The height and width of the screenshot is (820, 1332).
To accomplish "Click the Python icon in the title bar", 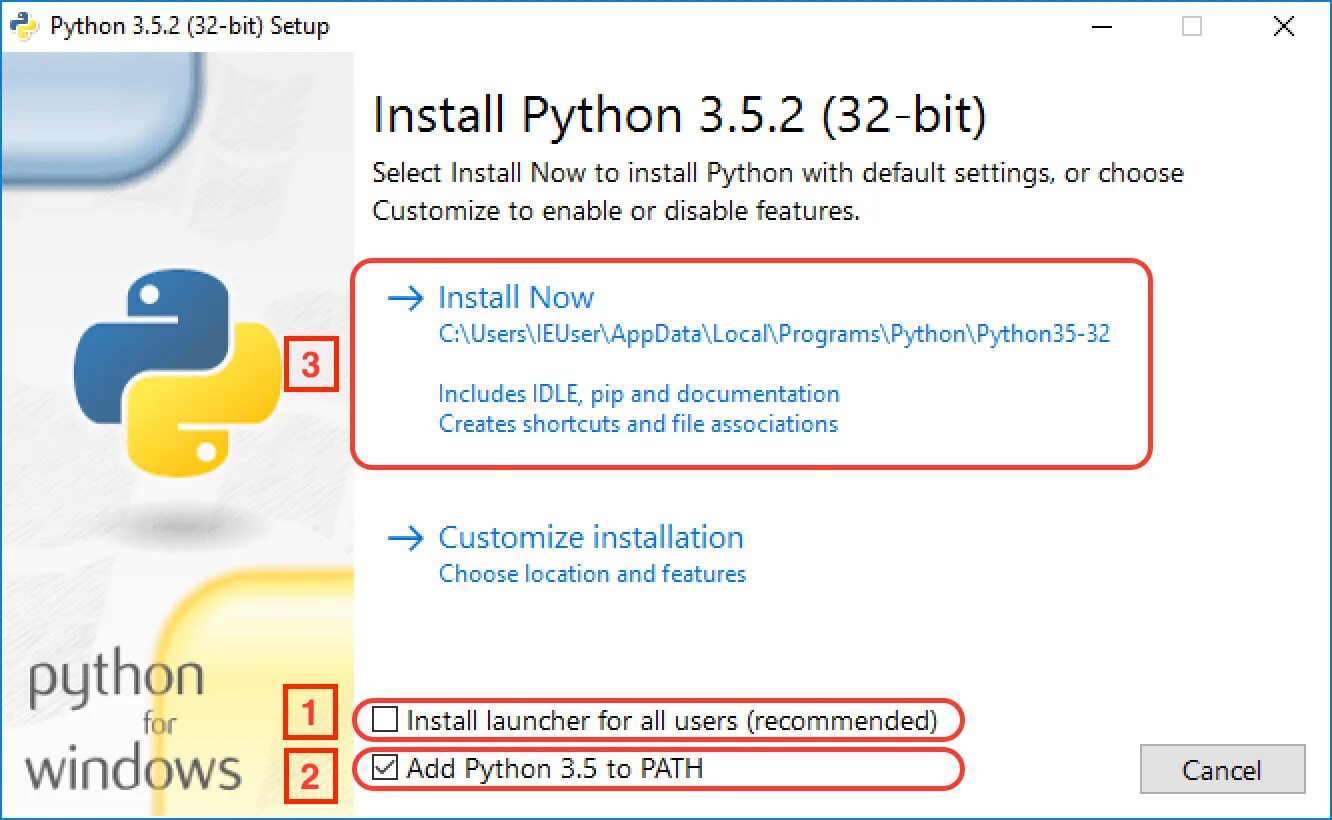I will pyautogui.click(x=25, y=26).
